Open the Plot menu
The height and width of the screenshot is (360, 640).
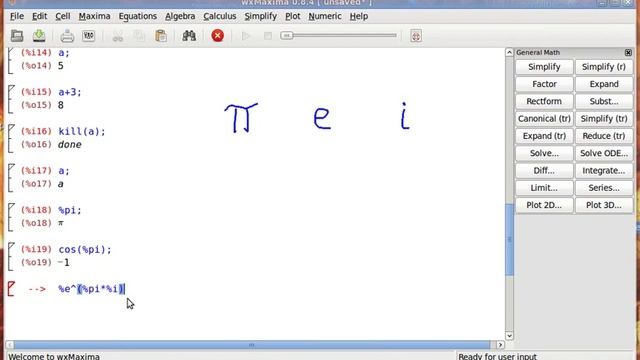pyautogui.click(x=292, y=16)
